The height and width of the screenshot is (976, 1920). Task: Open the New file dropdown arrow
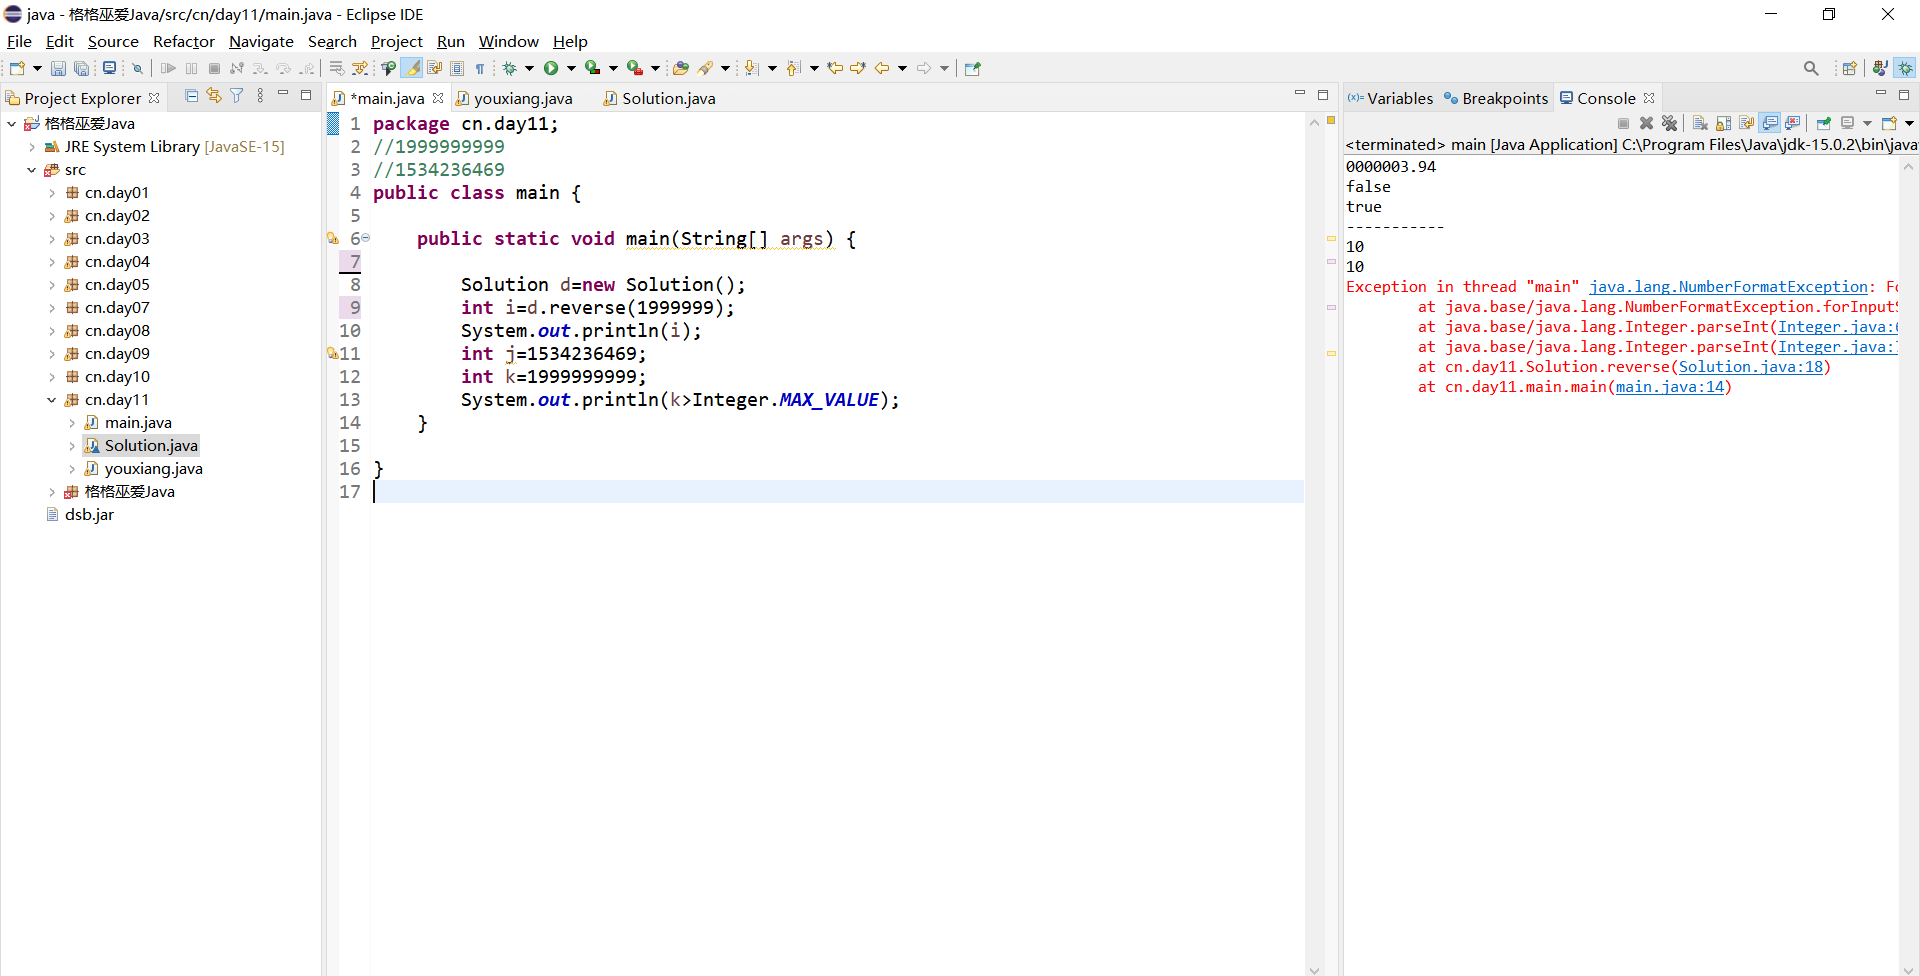click(x=37, y=68)
